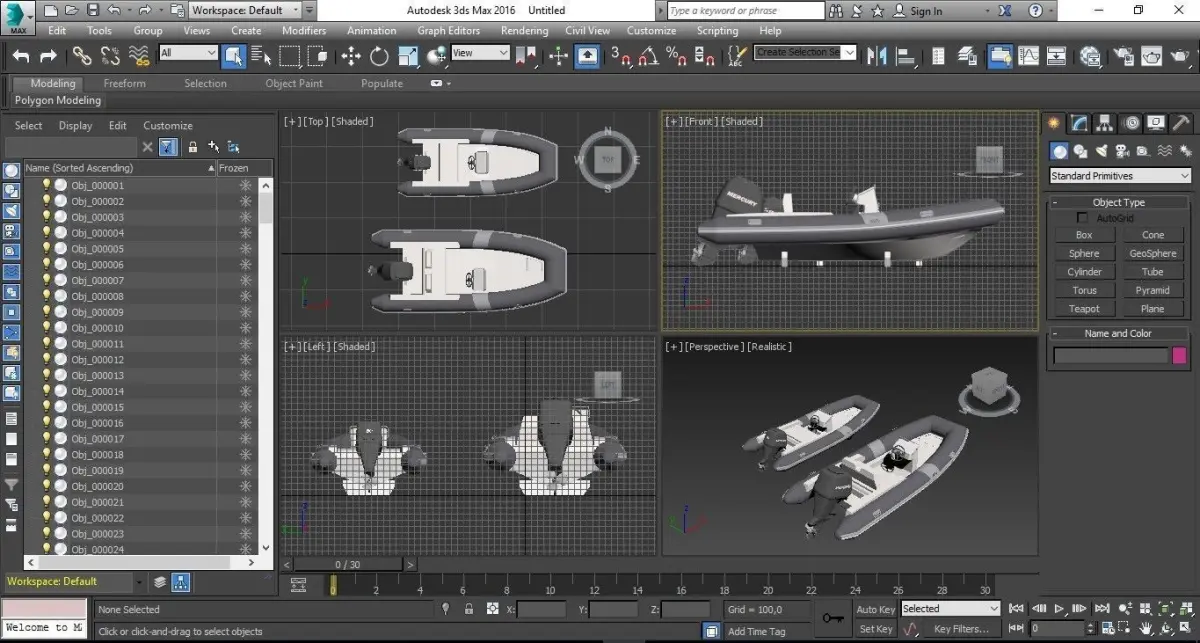Viewport: 1200px width, 643px height.
Task: Open the Hierarchy tab in command panel
Action: (1105, 123)
